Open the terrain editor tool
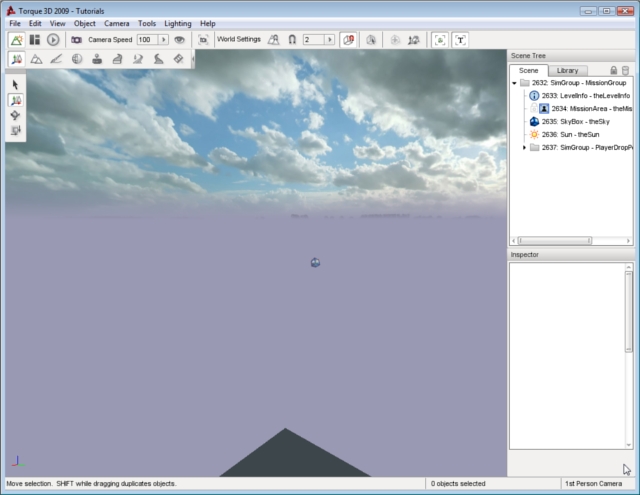 pyautogui.click(x=36, y=59)
